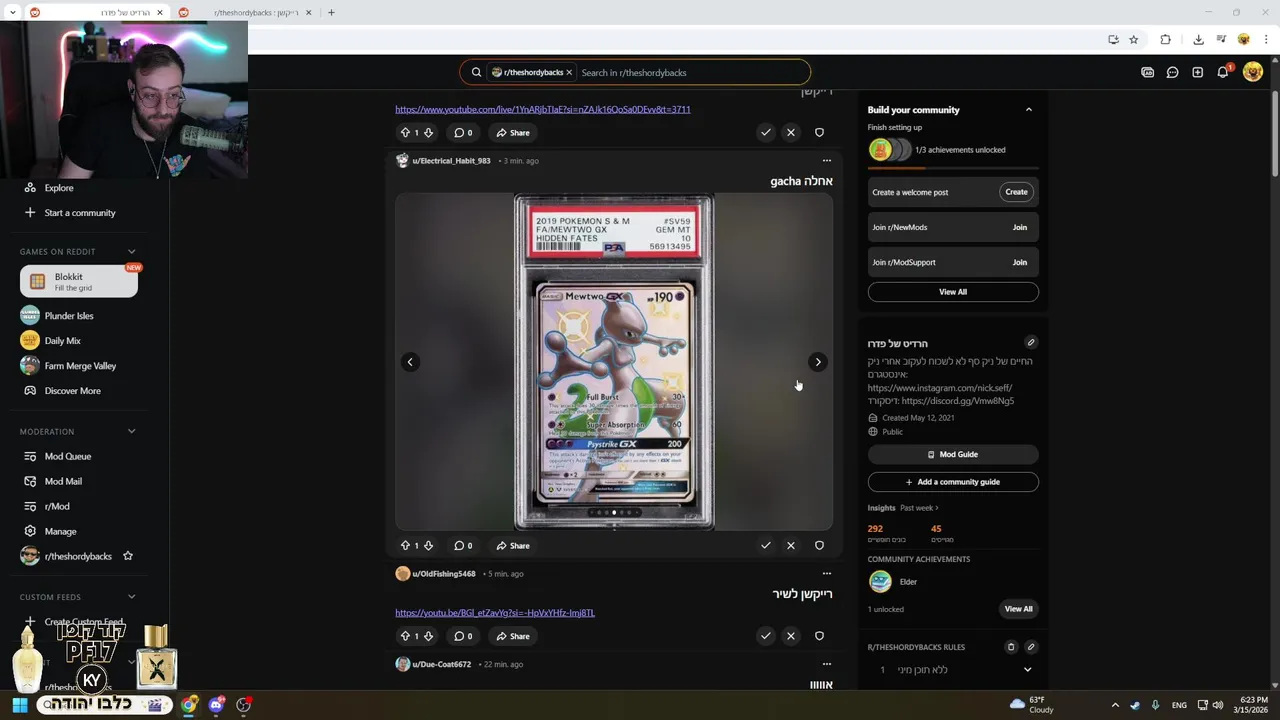Expand rule 1 in community rules
Image resolution: width=1280 pixels, height=720 pixels.
1027,670
